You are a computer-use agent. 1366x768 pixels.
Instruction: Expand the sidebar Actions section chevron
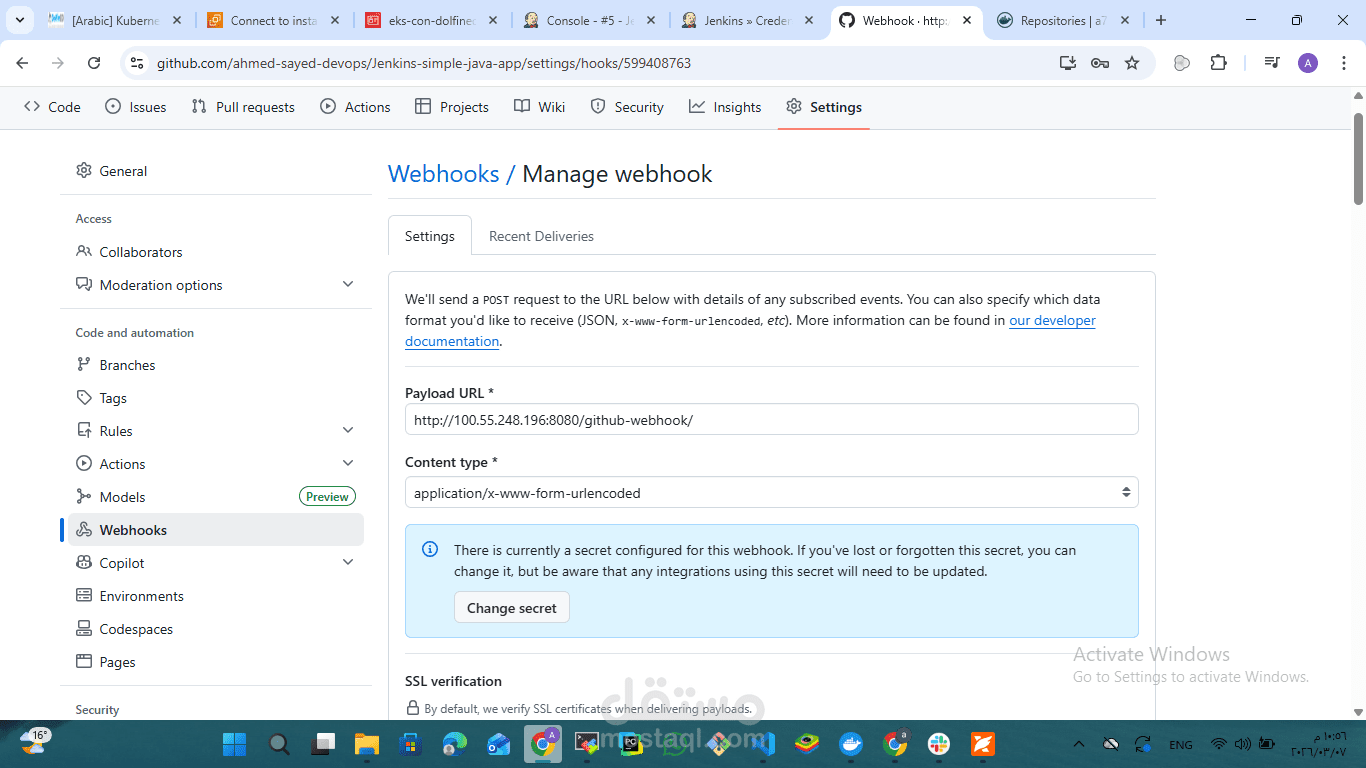pyautogui.click(x=348, y=464)
